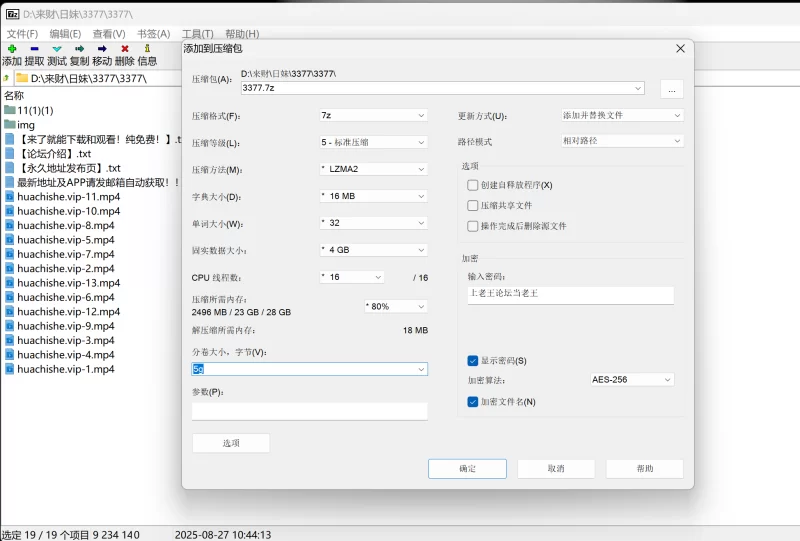Image resolution: width=800 pixels, height=541 pixels.
Task: Open the 文件(F) menu
Action: [x=22, y=34]
